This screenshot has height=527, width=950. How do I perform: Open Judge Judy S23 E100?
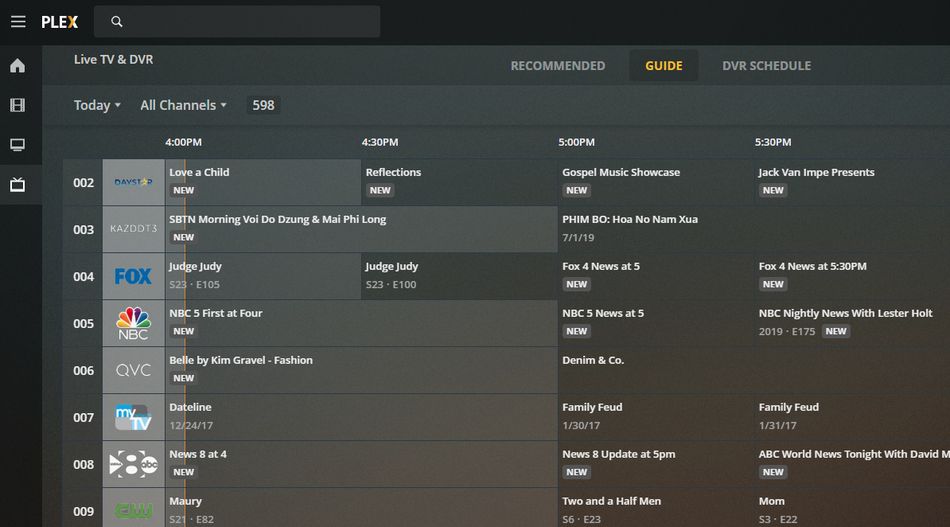[459, 276]
